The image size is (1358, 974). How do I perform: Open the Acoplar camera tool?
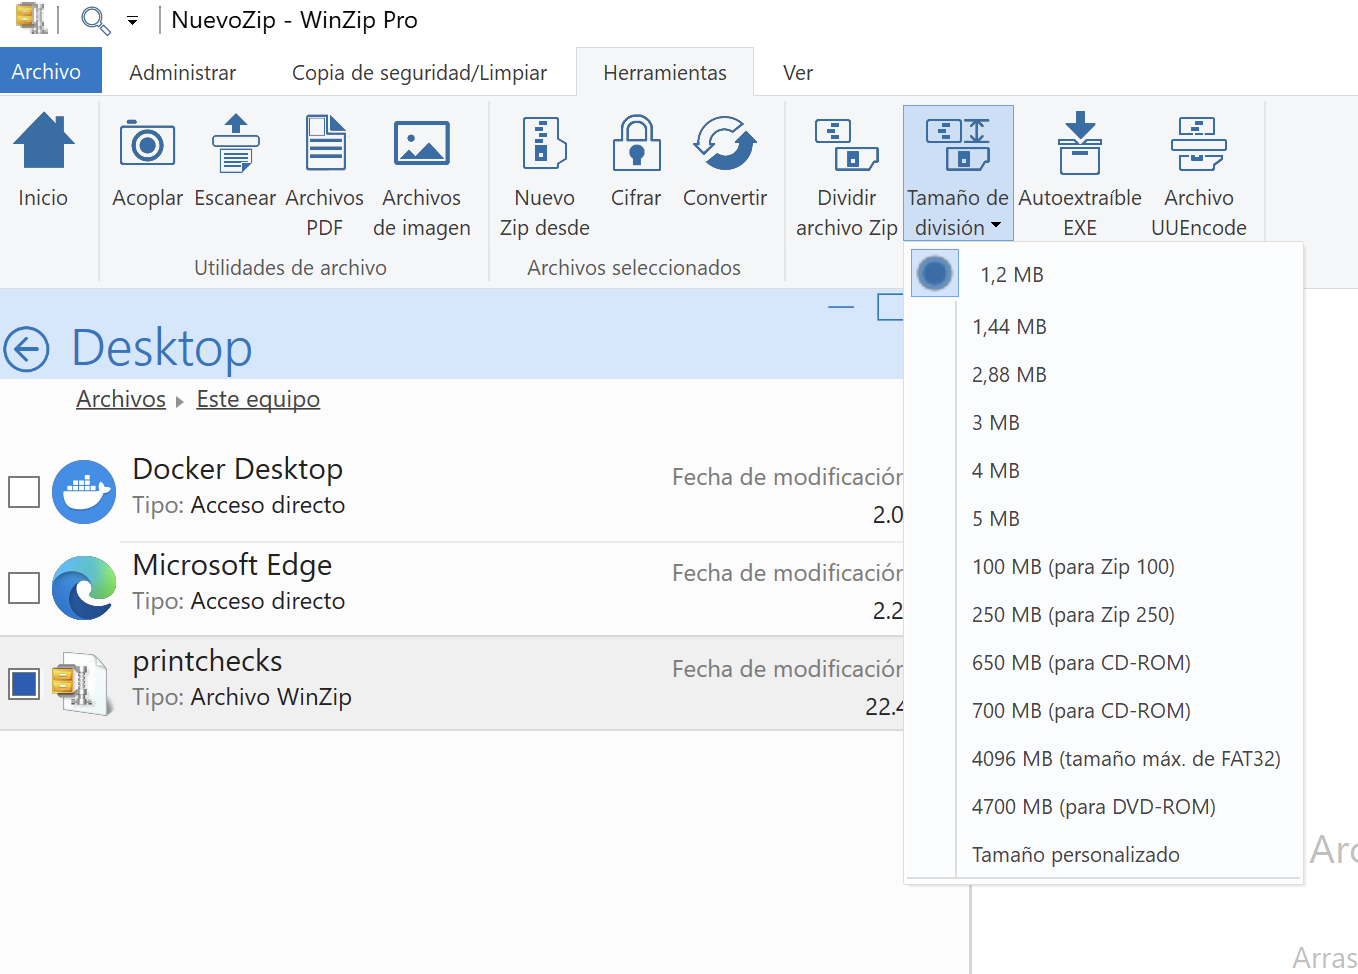(x=147, y=160)
